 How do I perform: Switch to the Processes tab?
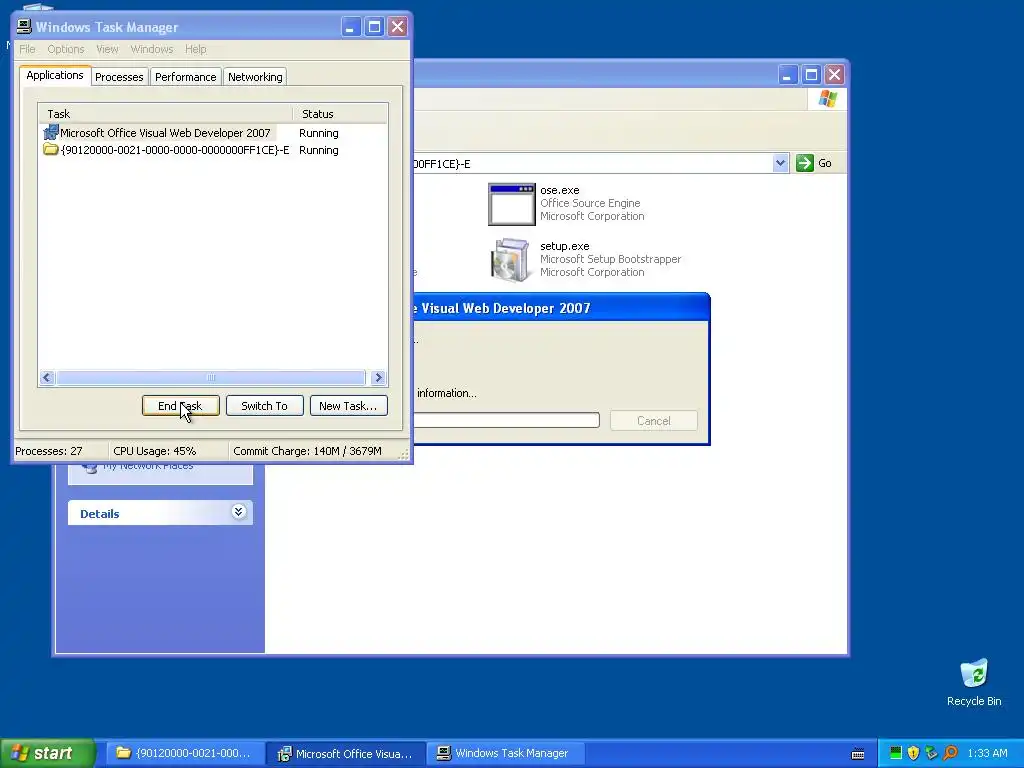tap(119, 77)
